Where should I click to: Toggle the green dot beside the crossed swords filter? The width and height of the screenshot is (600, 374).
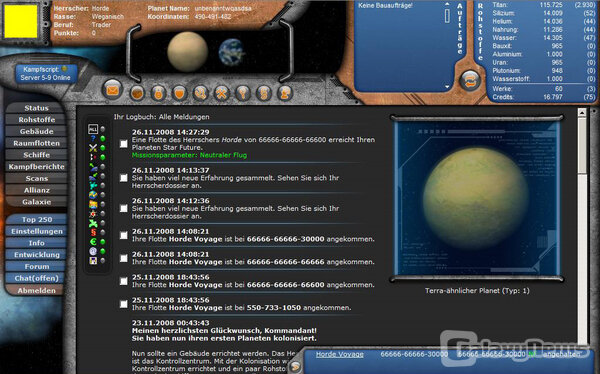point(103,148)
